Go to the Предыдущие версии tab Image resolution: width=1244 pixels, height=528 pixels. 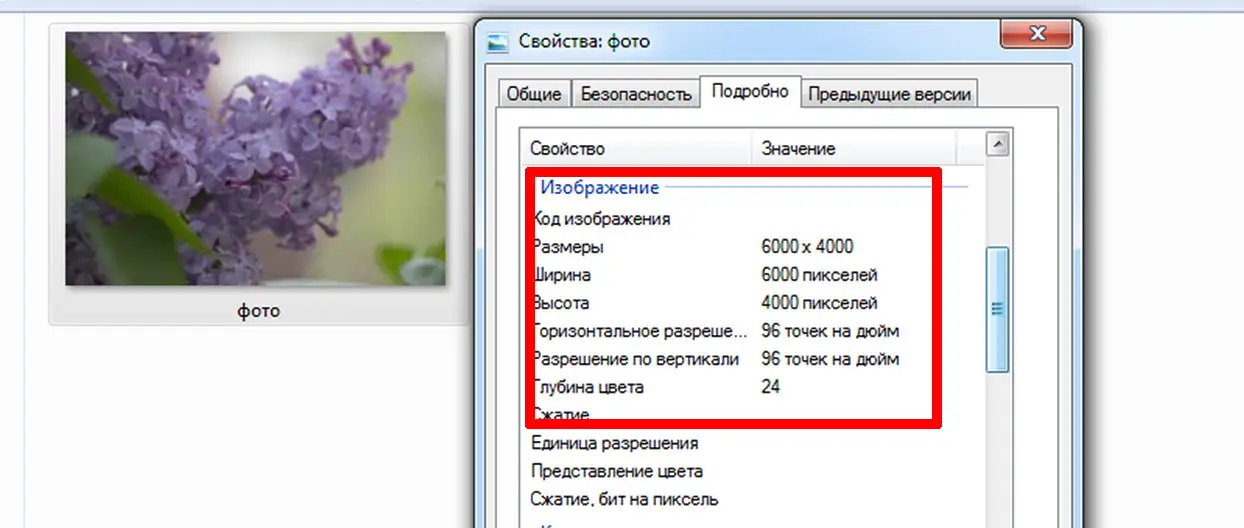tap(889, 94)
